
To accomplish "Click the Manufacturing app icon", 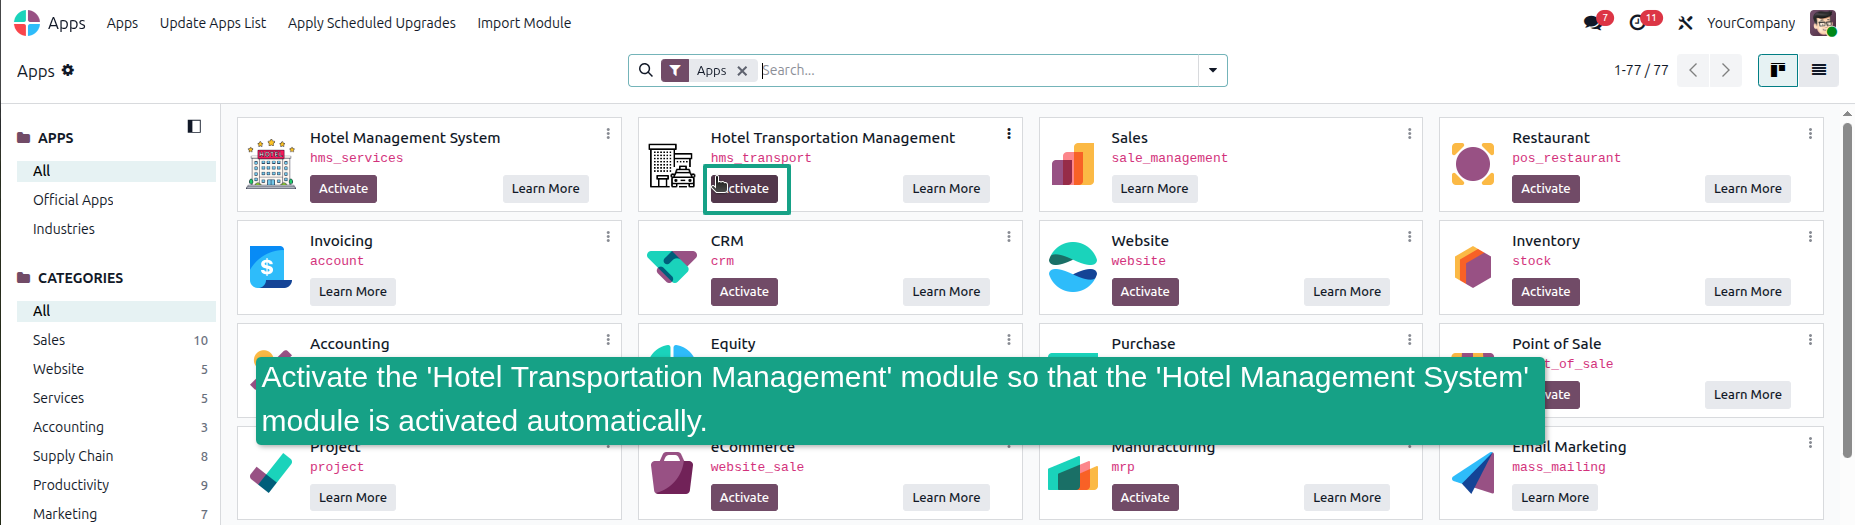I will click(1073, 473).
